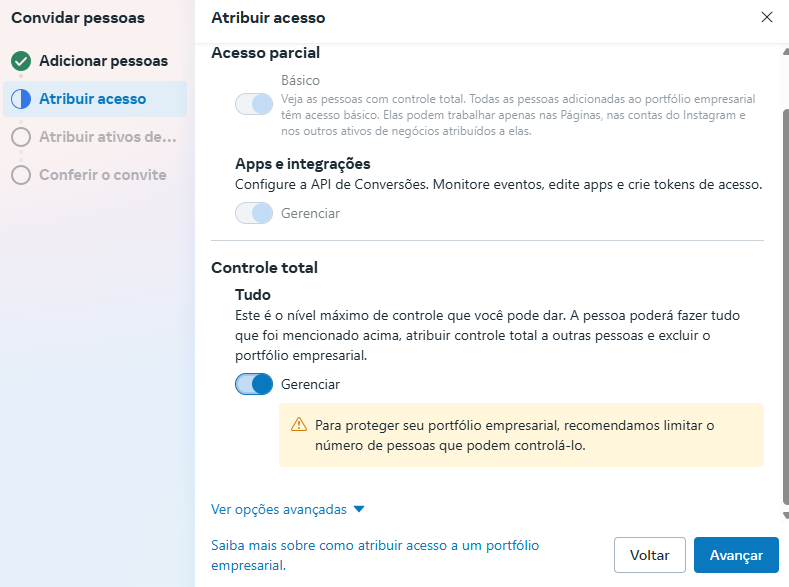Screen dimensions: 789x587
Task: Close the Atribuir acesso dialog with X
Action: [766, 17]
